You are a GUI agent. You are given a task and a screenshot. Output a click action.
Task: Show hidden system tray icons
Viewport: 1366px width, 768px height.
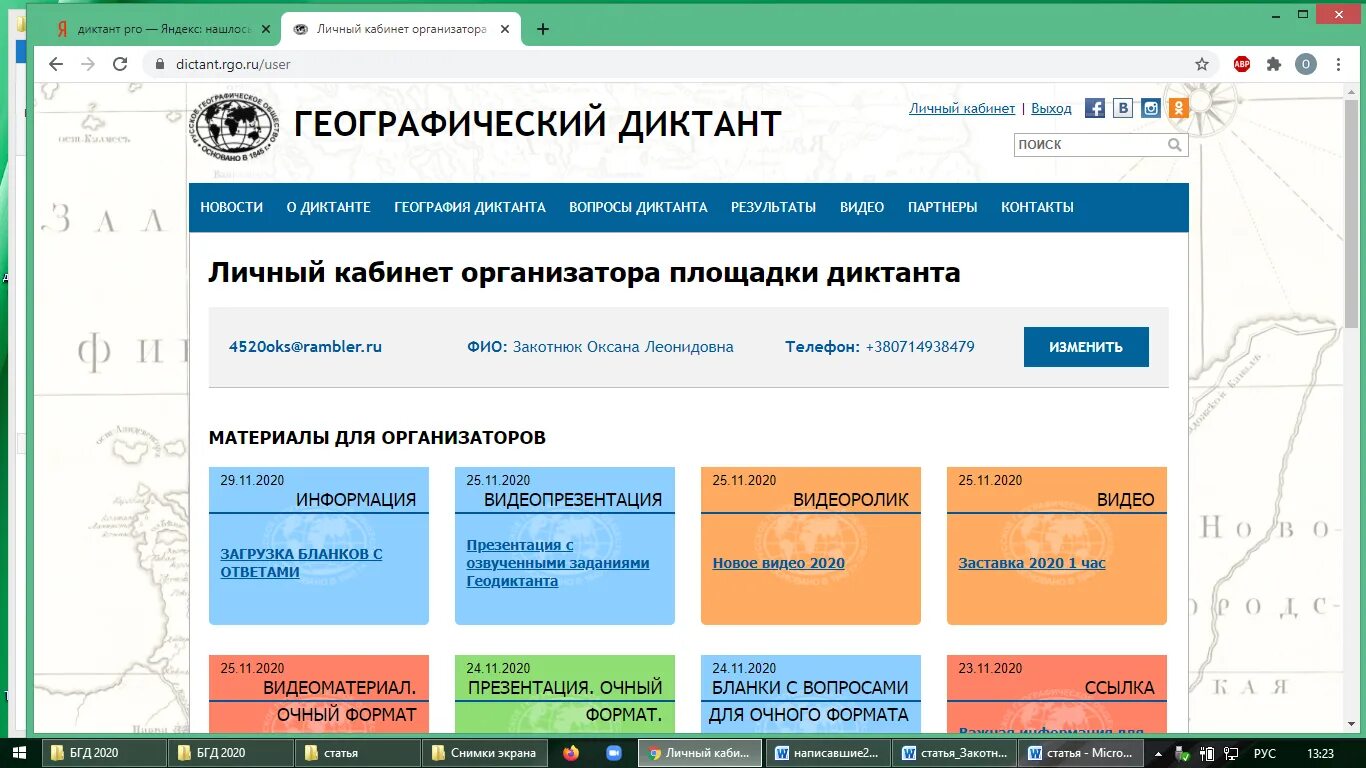click(x=1159, y=753)
